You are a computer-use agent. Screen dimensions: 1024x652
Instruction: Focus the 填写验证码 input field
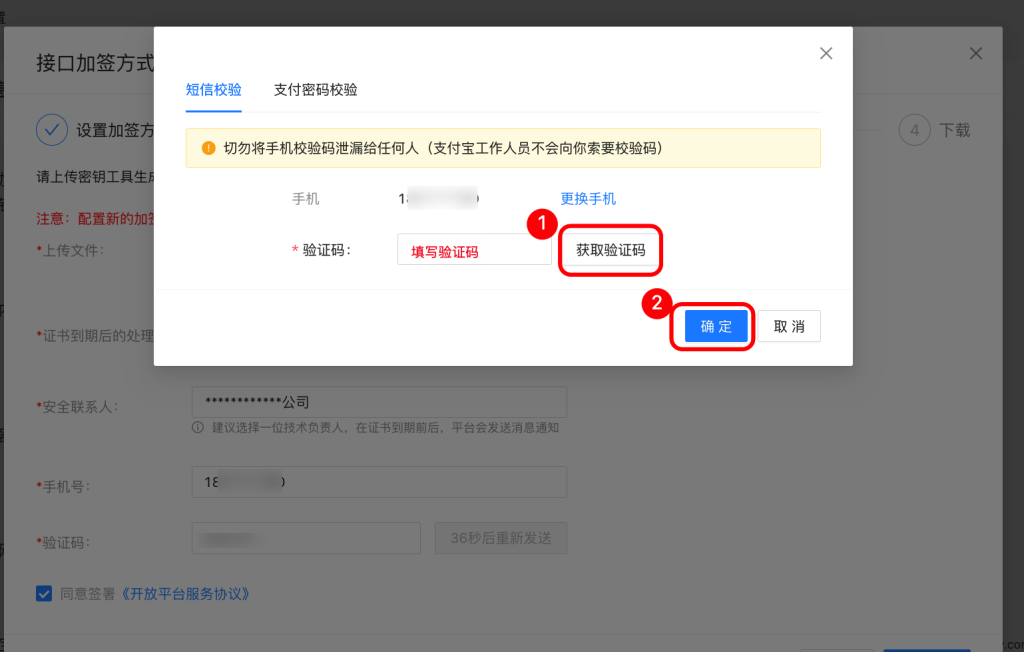tap(473, 251)
